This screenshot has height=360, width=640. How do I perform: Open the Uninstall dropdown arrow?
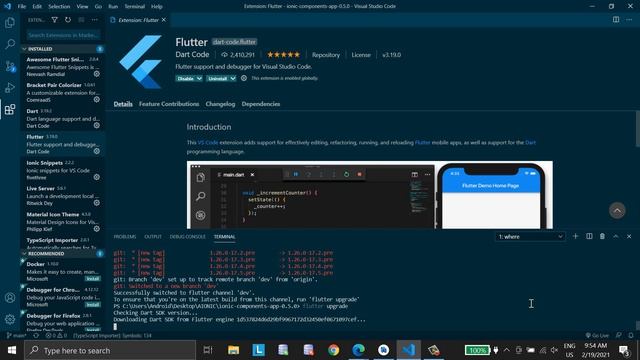click(x=232, y=78)
